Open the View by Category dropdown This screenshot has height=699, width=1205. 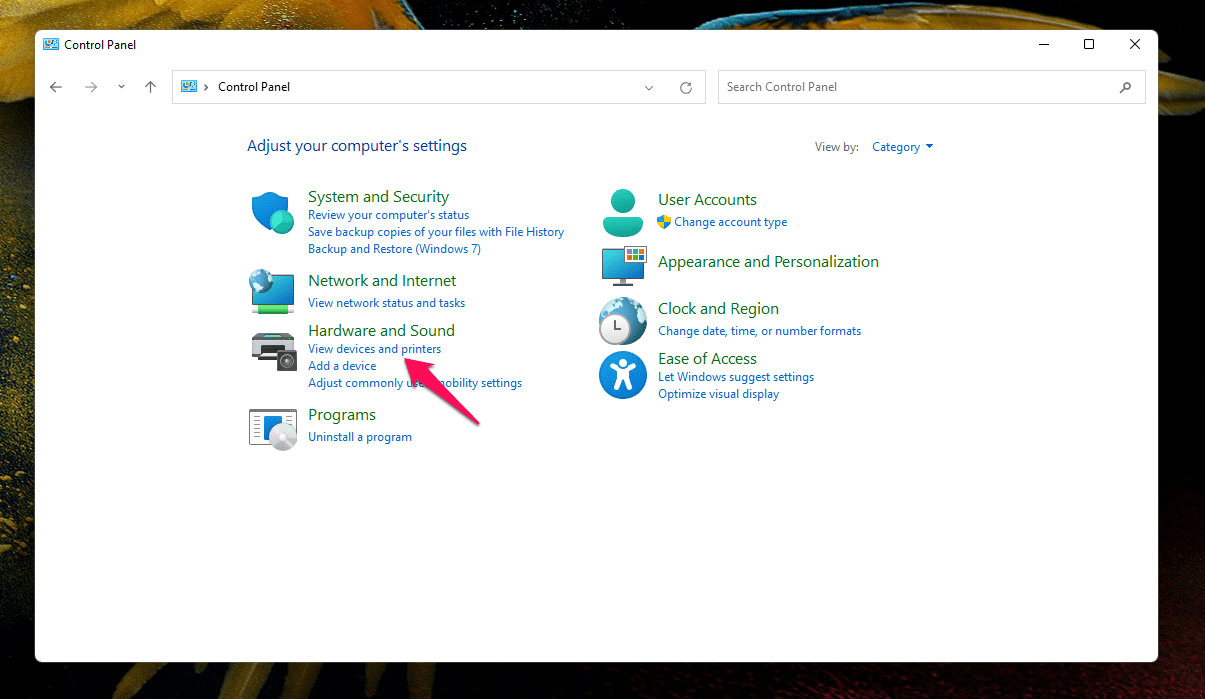903,147
